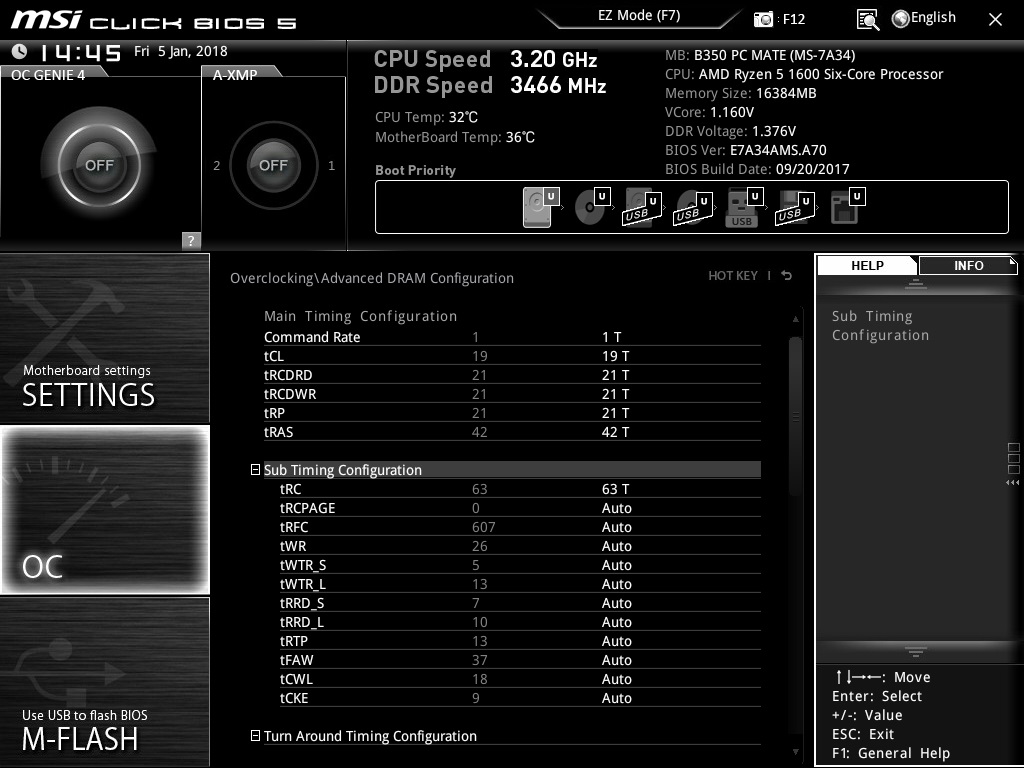Expand Turn Around Timing Configuration section

(x=255, y=736)
